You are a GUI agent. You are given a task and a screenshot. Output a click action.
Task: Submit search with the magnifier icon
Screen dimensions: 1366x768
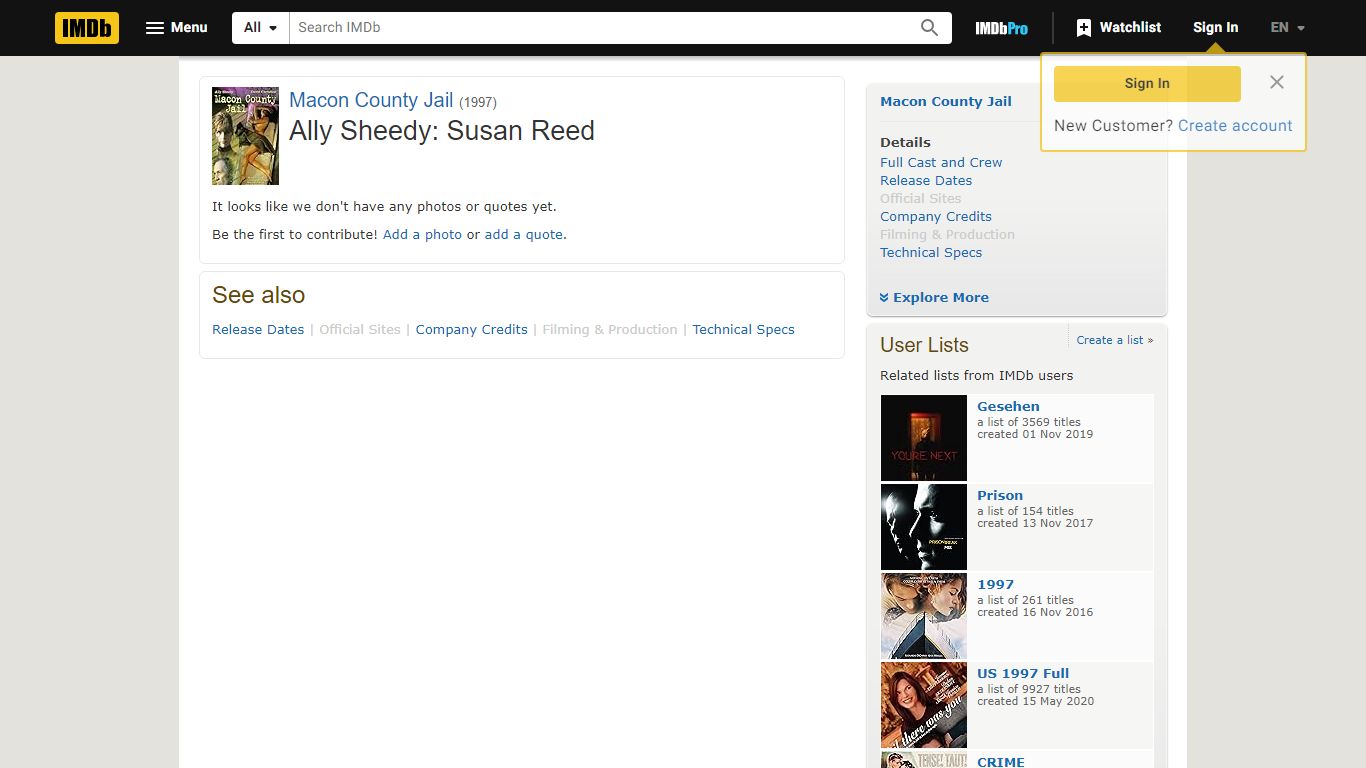coord(930,28)
